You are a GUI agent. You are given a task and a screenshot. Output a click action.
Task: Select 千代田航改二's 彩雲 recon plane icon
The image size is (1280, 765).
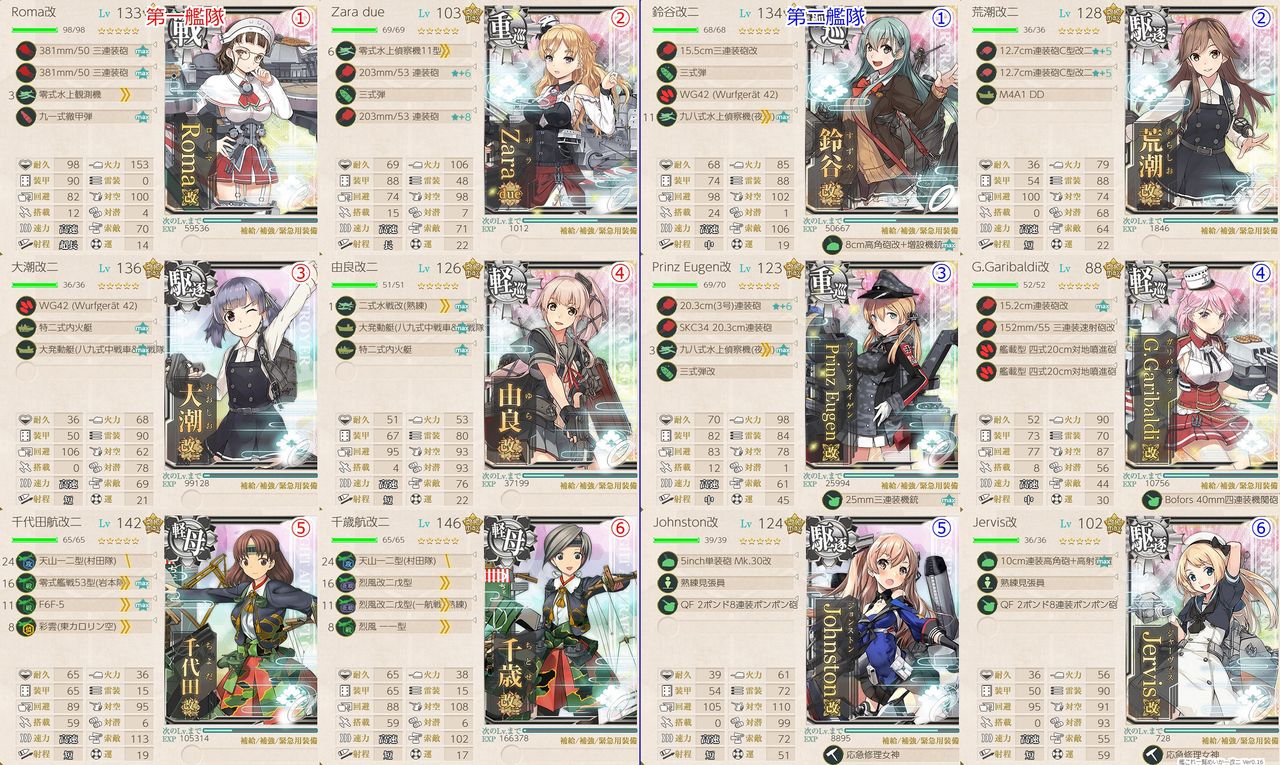(x=27, y=627)
